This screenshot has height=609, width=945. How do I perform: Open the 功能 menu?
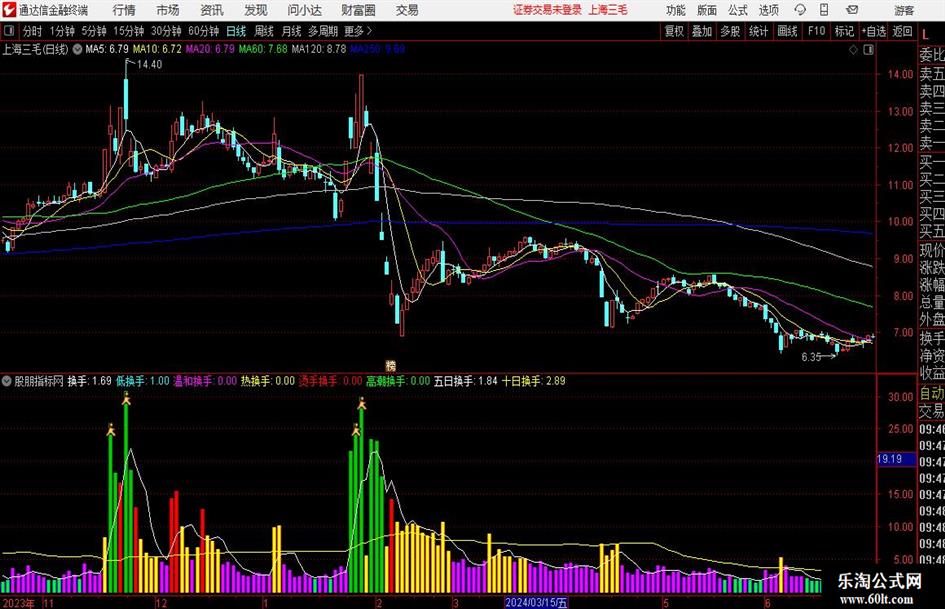pos(676,10)
